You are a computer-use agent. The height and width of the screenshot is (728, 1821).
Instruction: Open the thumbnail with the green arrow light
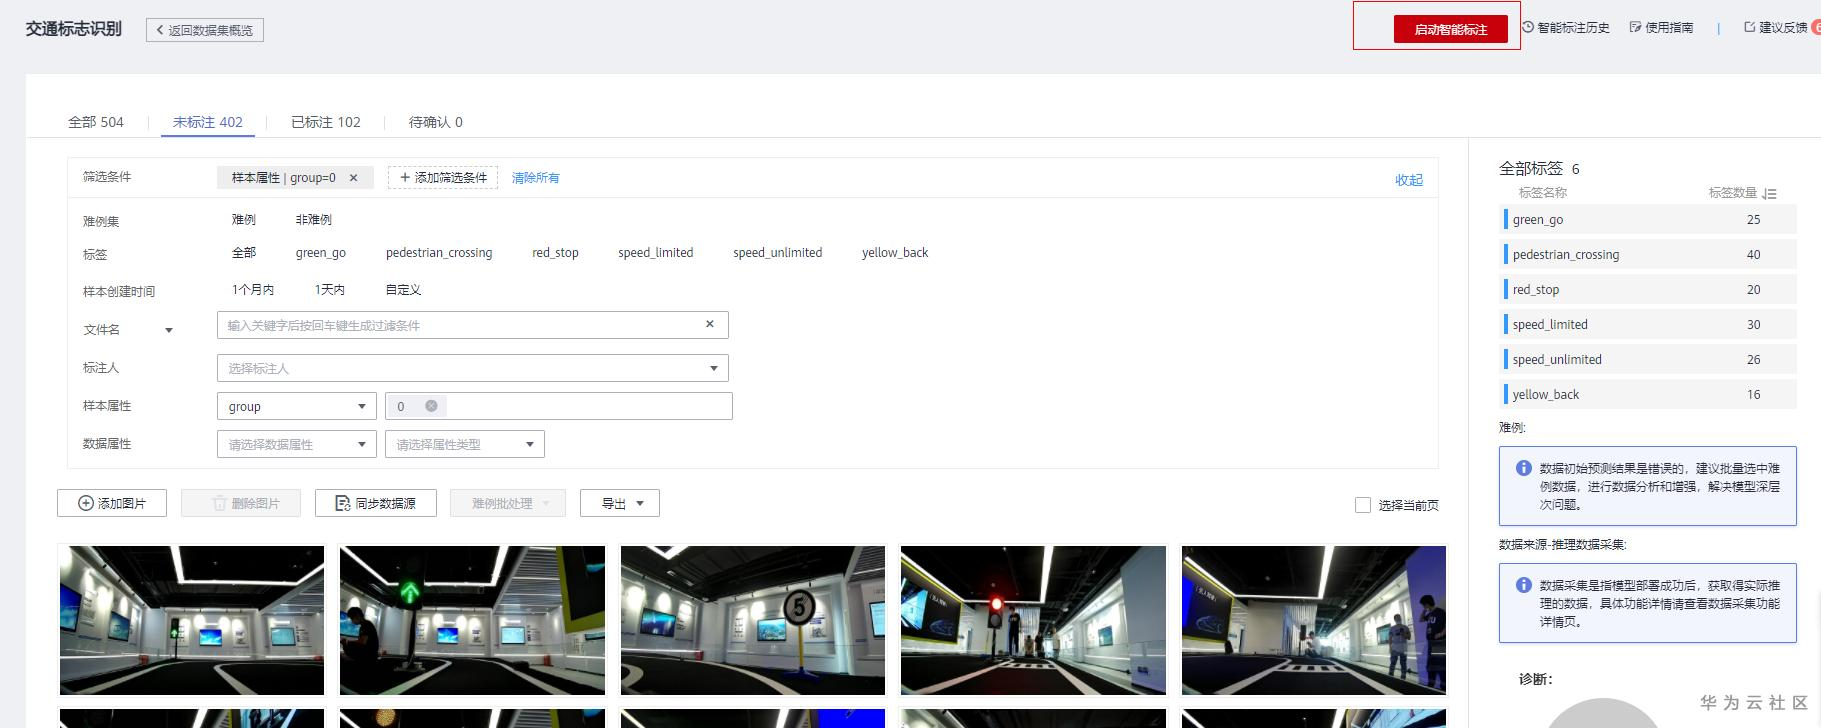coord(472,620)
